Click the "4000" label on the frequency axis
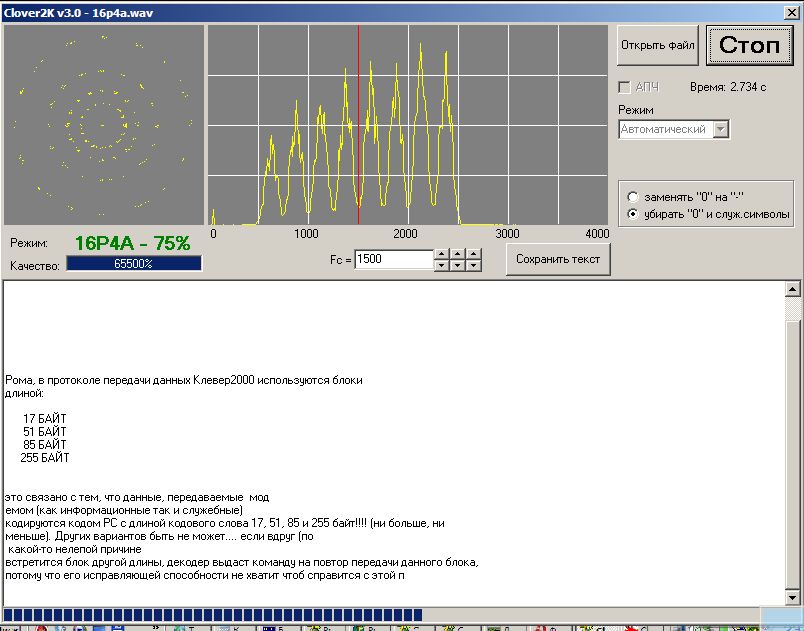Image resolution: width=804 pixels, height=631 pixels. (597, 234)
